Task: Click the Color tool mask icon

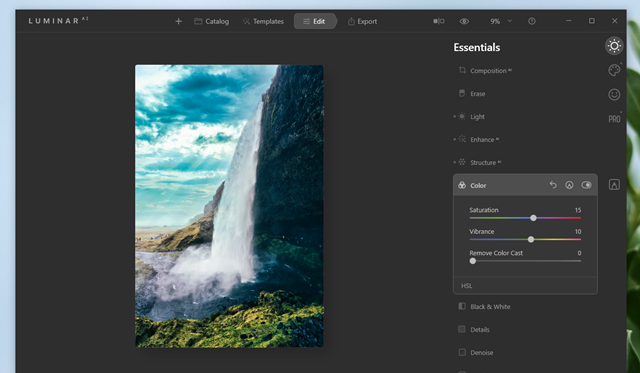Action: 569,185
